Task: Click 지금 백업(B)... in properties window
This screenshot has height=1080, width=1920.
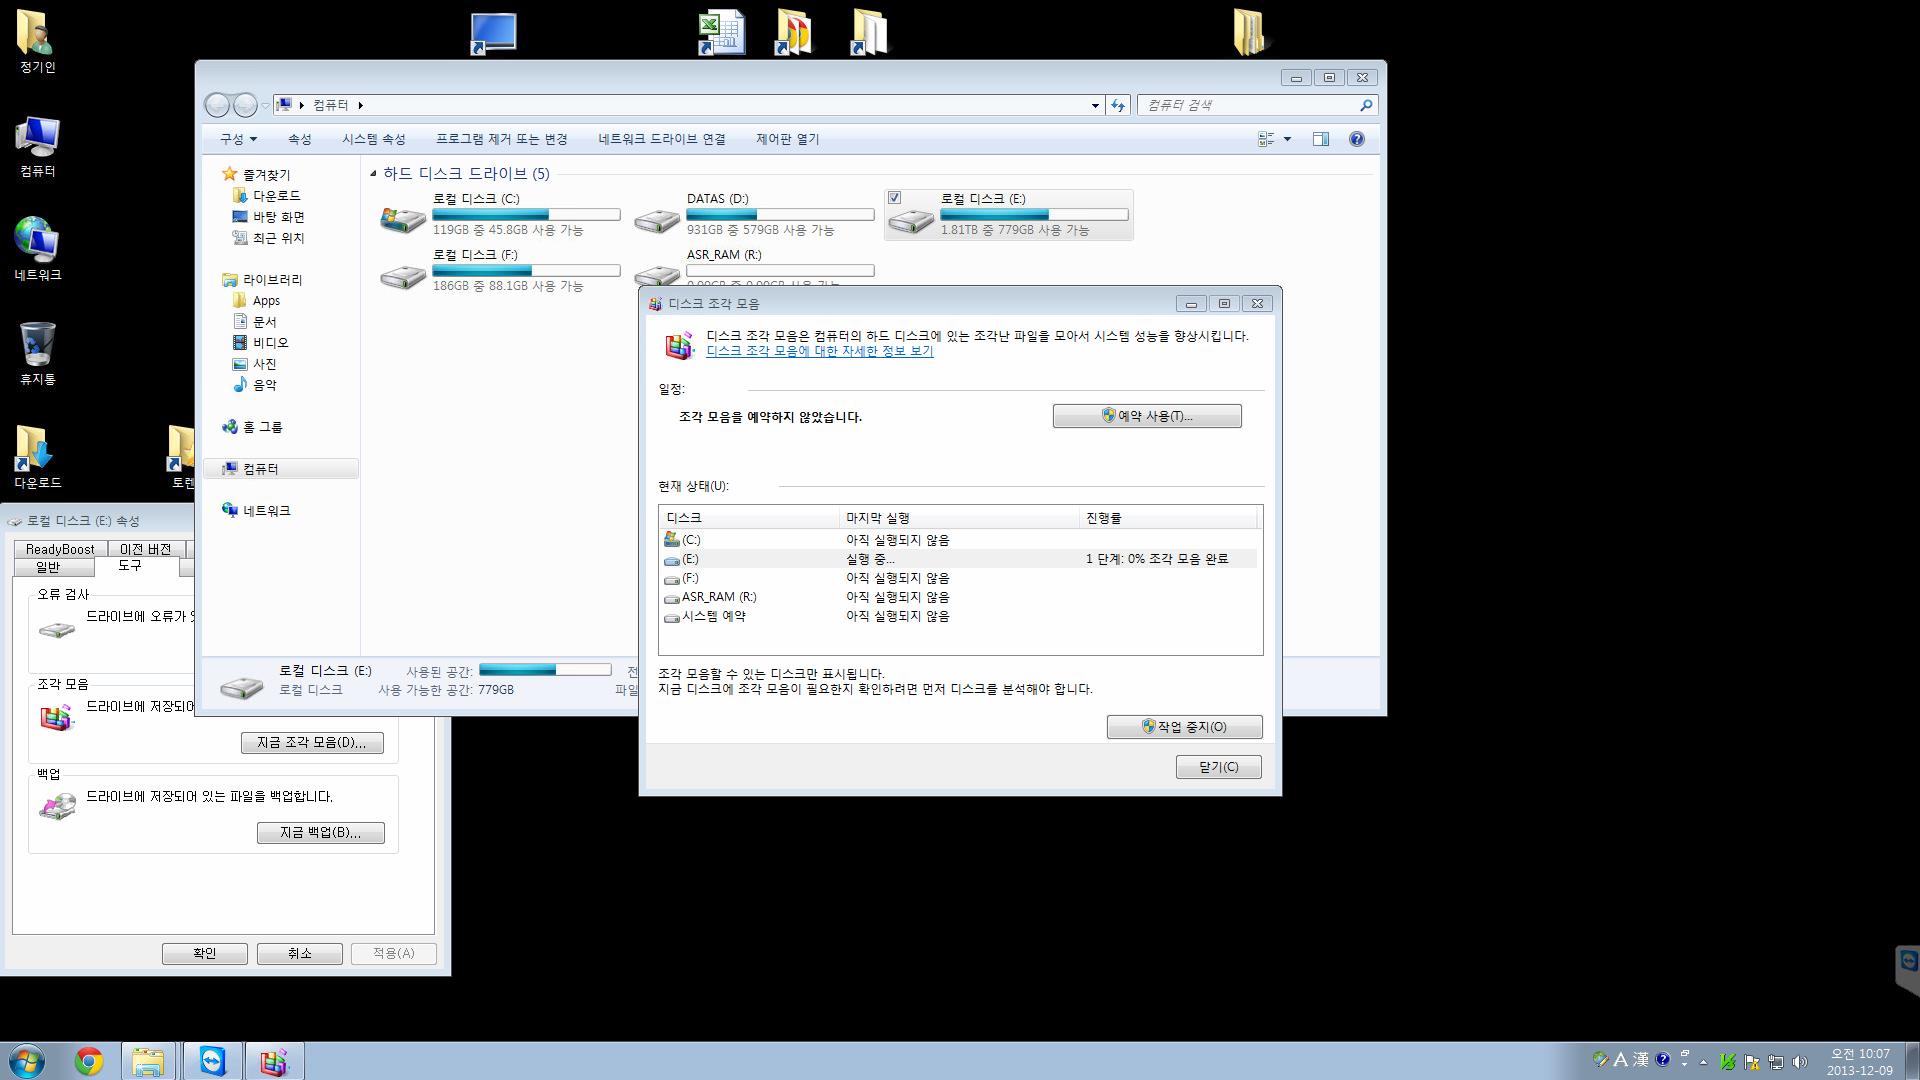Action: tap(320, 832)
